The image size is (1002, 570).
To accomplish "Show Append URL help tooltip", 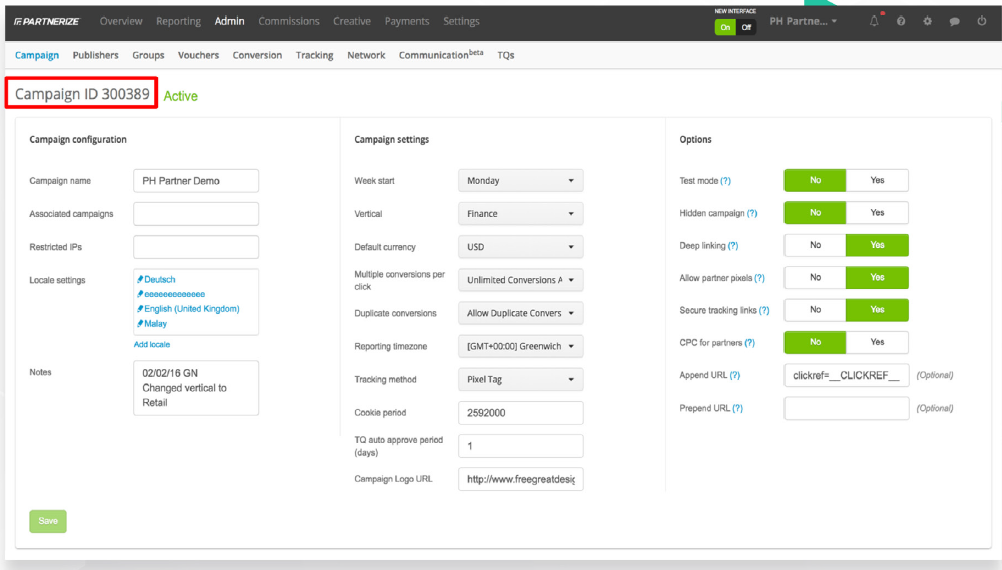I will click(734, 375).
